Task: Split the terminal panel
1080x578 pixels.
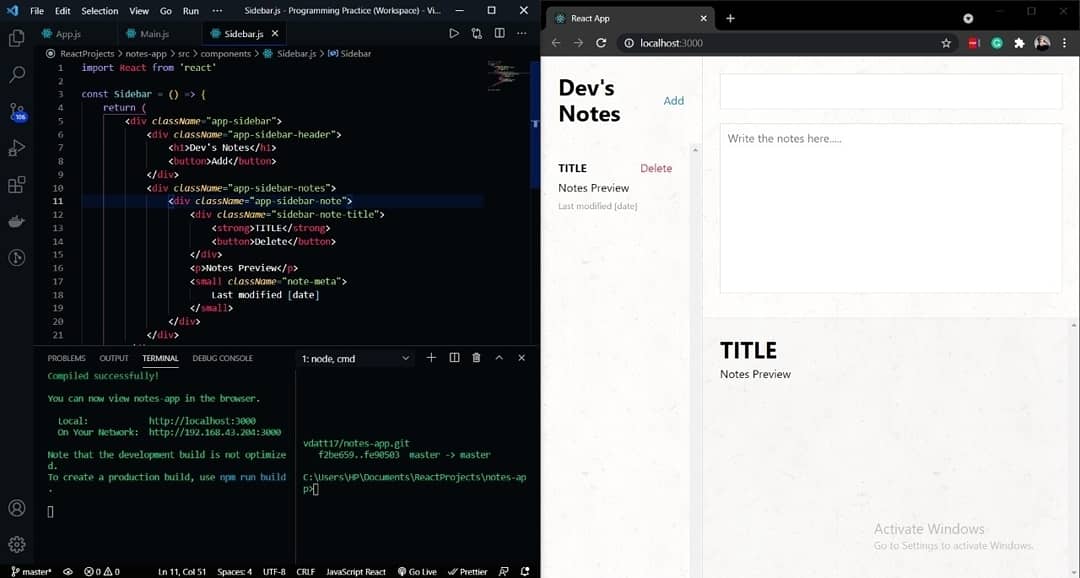Action: [x=454, y=358]
